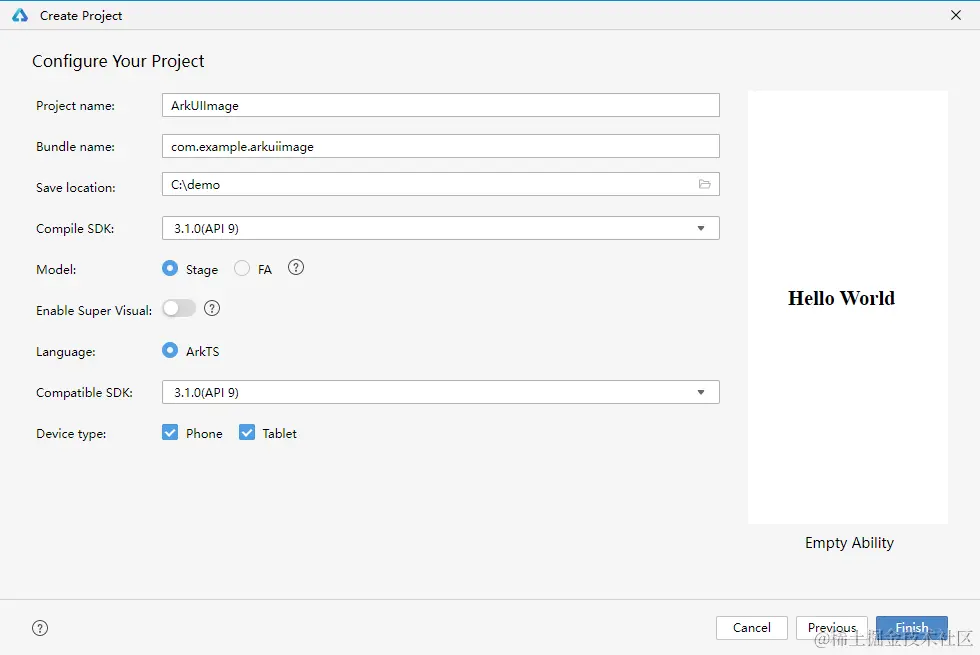Click the Project name: label
This screenshot has height=655, width=980.
point(76,106)
